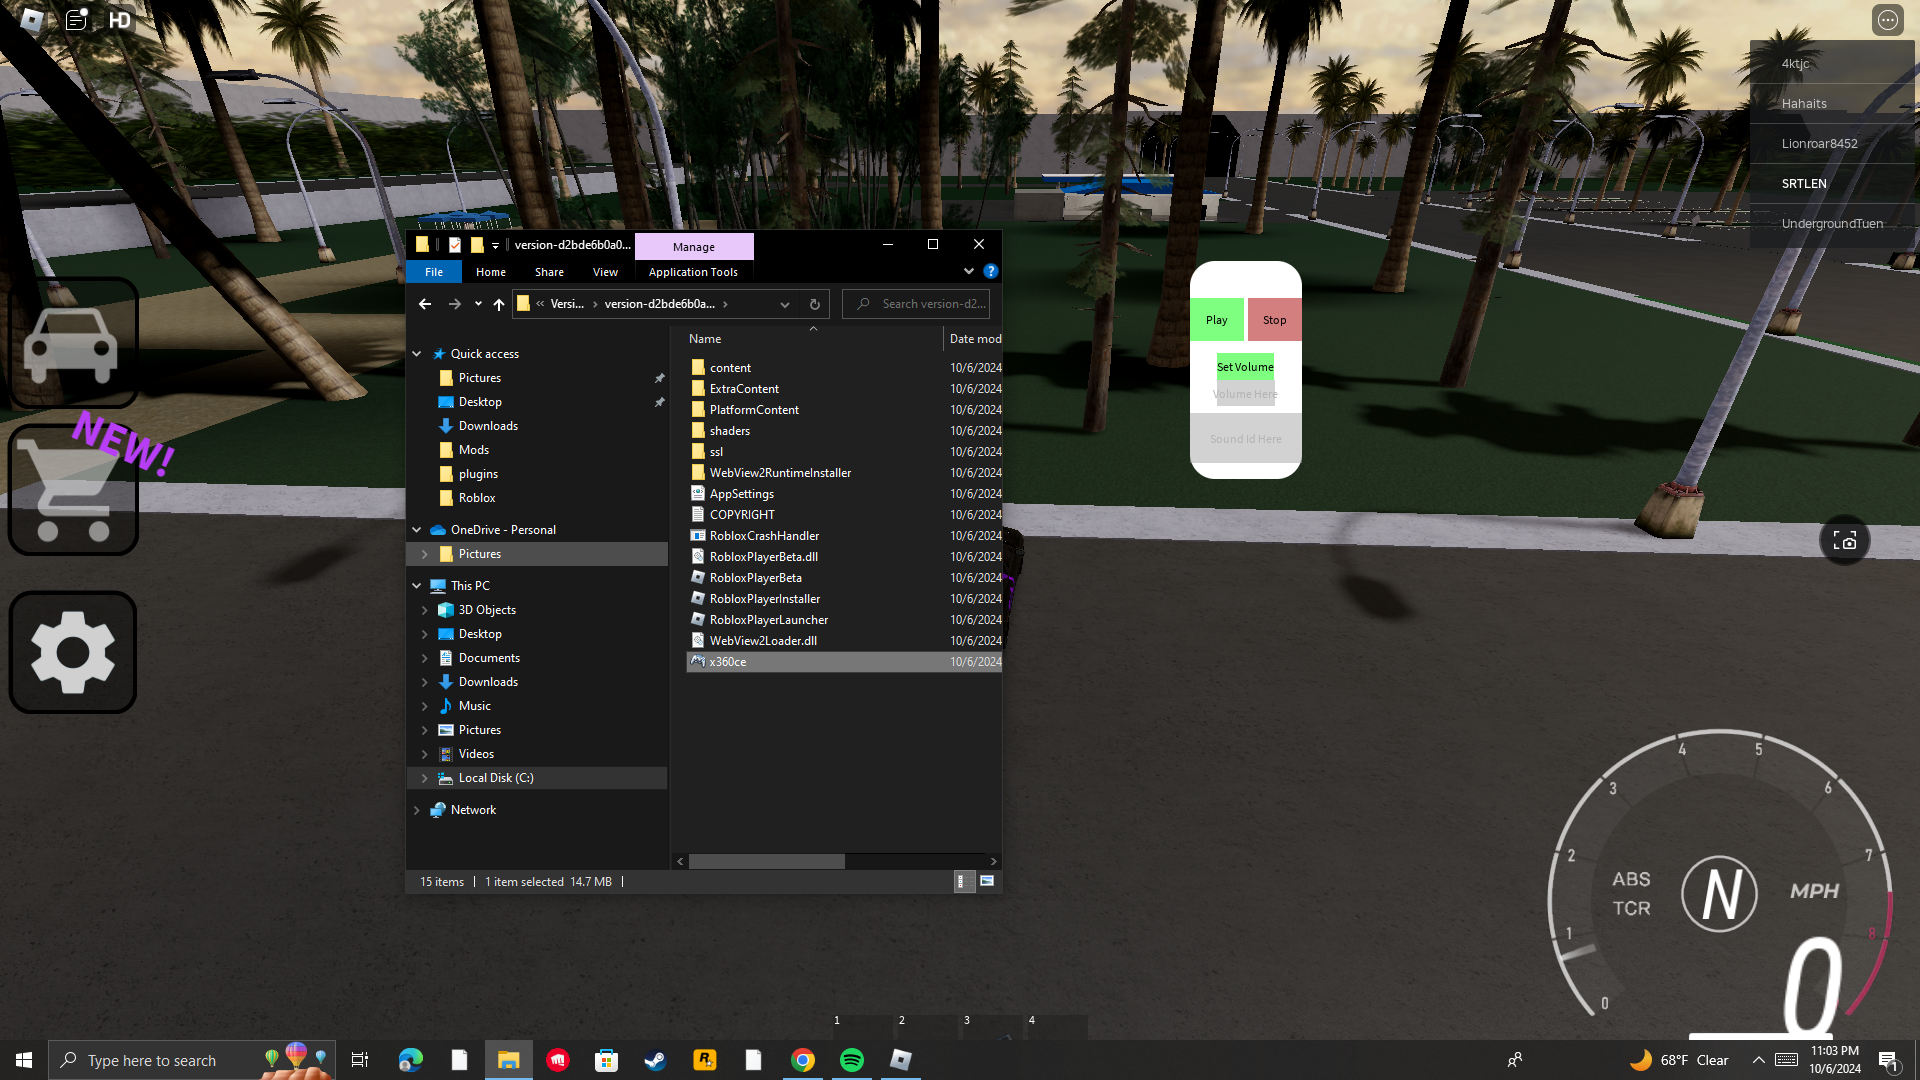Open the gear settings icon in game
1920x1080 pixels.
tap(72, 652)
